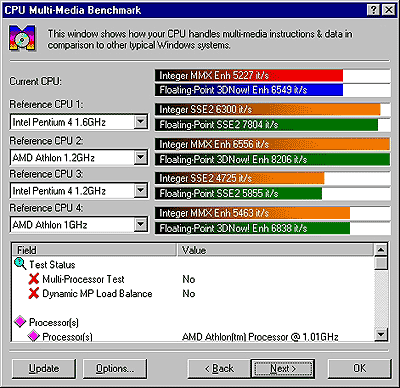Click the CPU Multi-Media module icon

click(x=22, y=38)
